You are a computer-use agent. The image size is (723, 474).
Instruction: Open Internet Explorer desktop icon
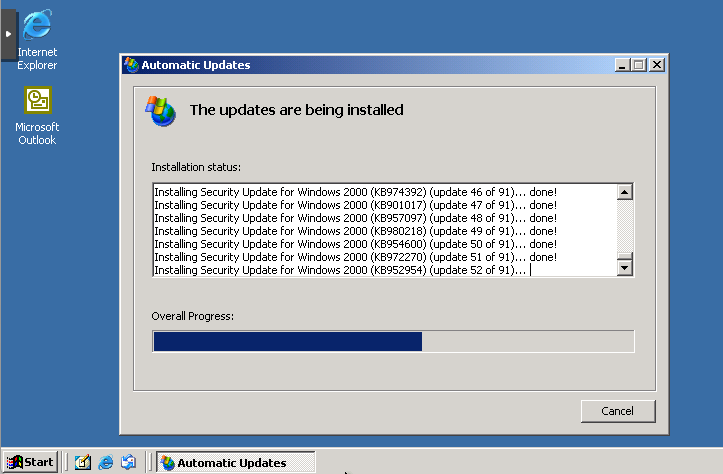pos(37,40)
